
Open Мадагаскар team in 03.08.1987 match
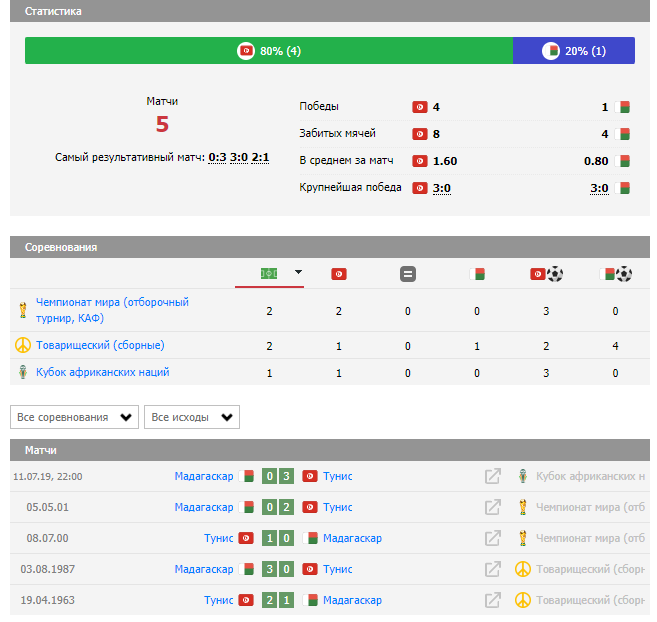[203, 570]
